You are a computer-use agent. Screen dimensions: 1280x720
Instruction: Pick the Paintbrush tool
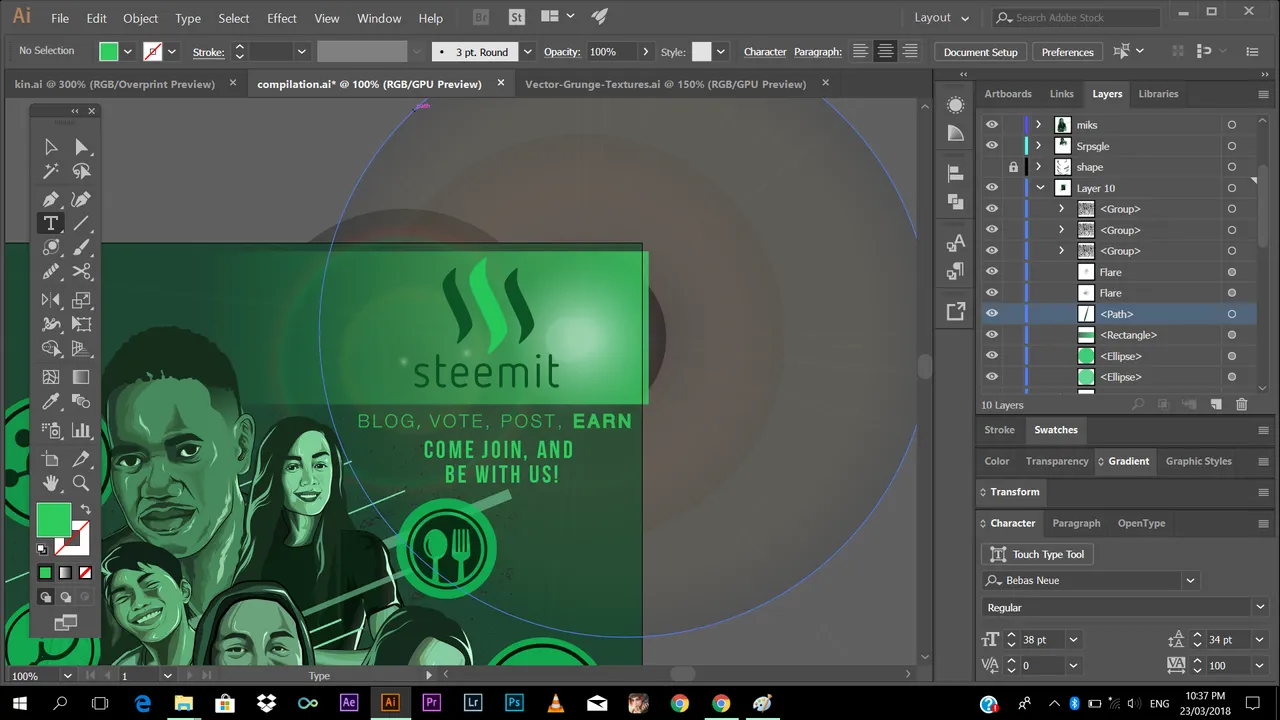[81, 247]
